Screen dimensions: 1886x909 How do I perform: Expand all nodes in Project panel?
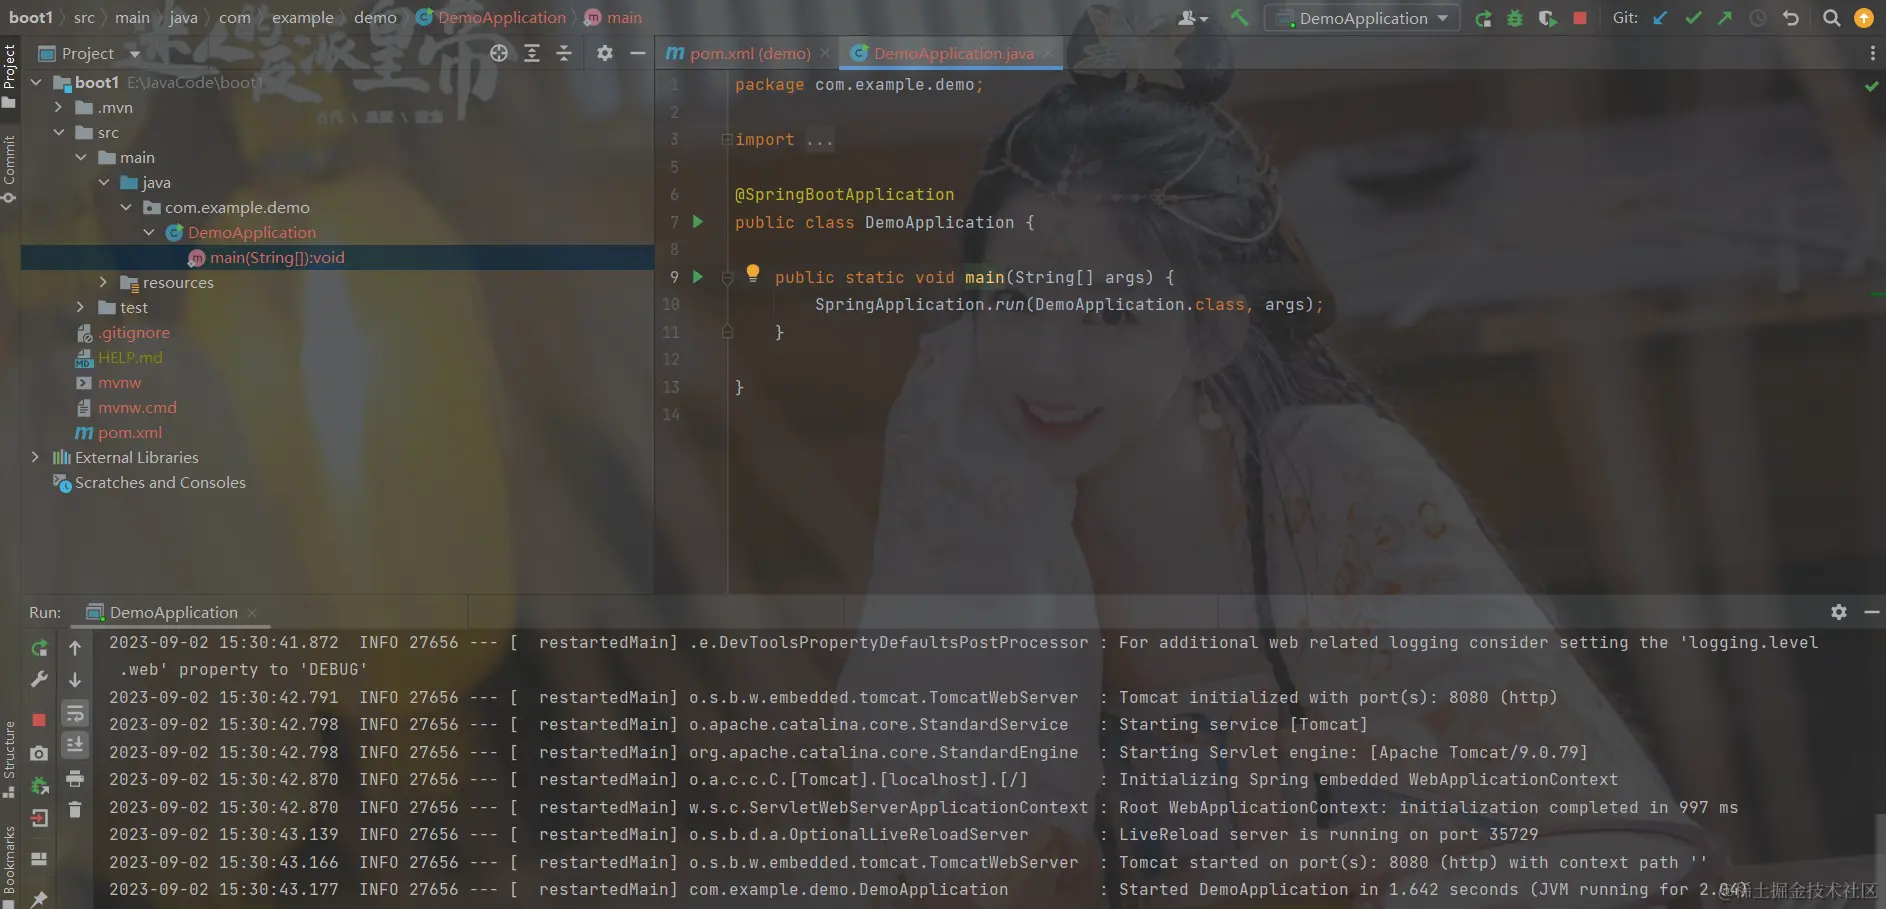tap(532, 53)
